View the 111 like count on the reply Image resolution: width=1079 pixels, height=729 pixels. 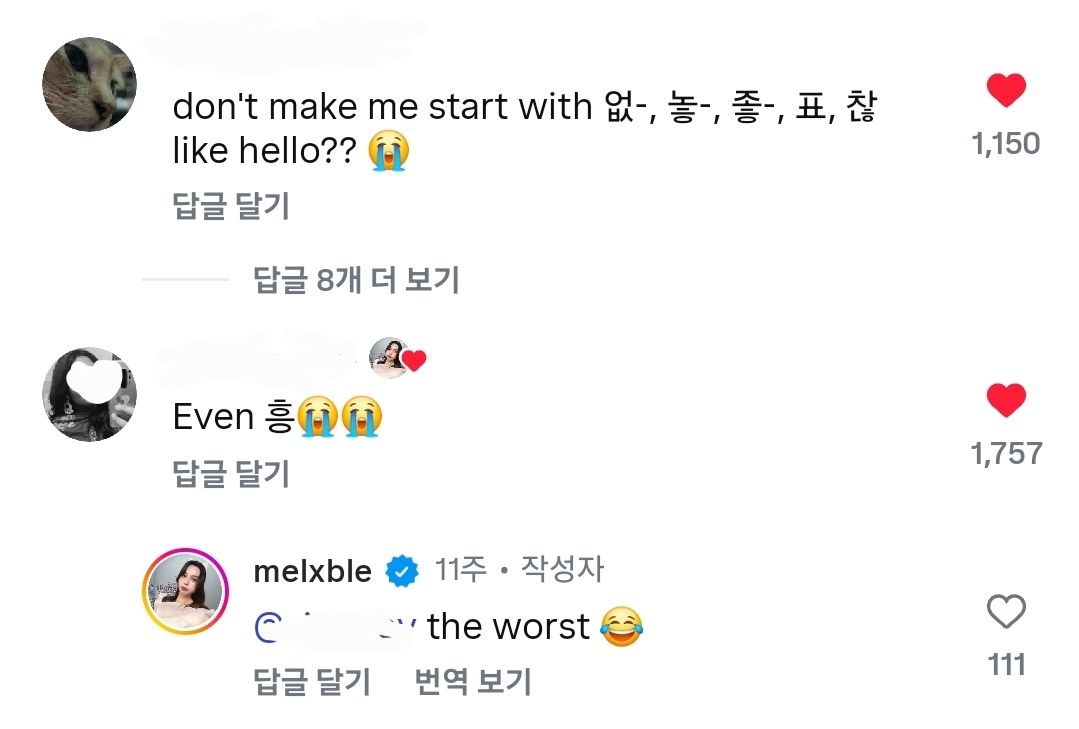[1006, 664]
